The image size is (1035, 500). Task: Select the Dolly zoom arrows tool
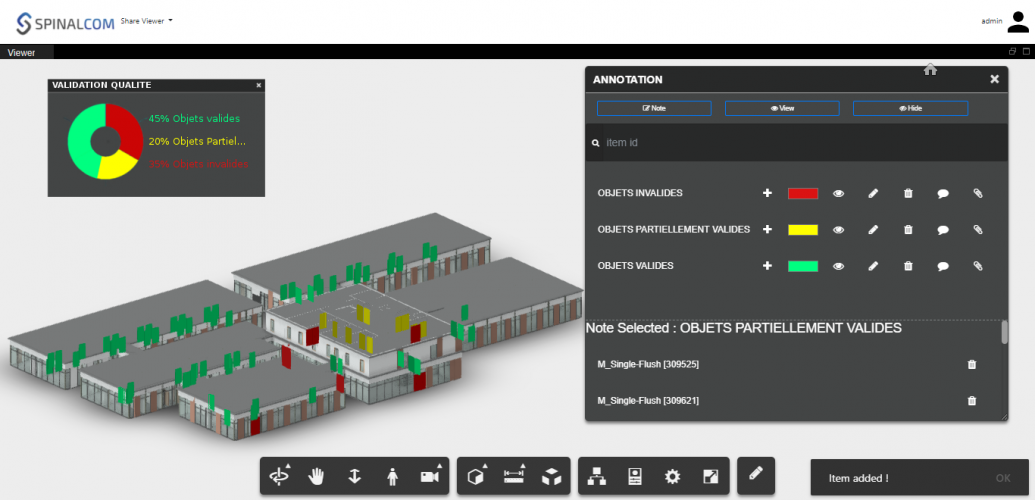coord(354,476)
